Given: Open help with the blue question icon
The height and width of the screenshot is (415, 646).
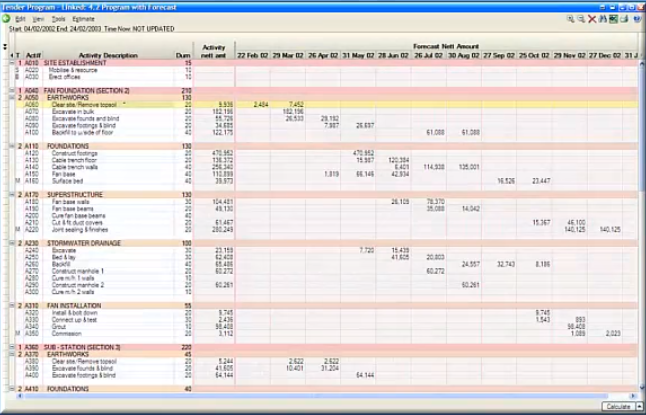Looking at the screenshot, I should (x=636, y=18).
